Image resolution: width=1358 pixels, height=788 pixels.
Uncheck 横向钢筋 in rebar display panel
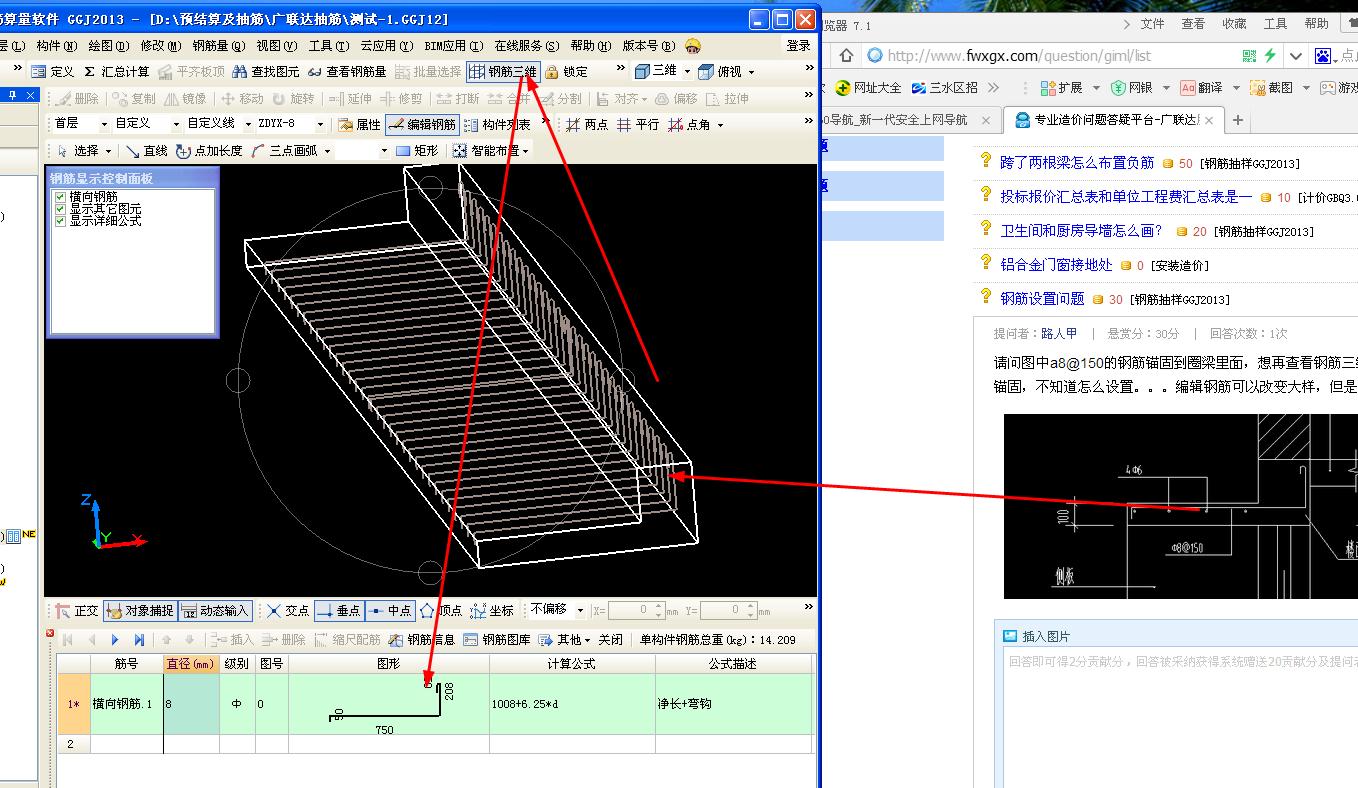tap(62, 197)
